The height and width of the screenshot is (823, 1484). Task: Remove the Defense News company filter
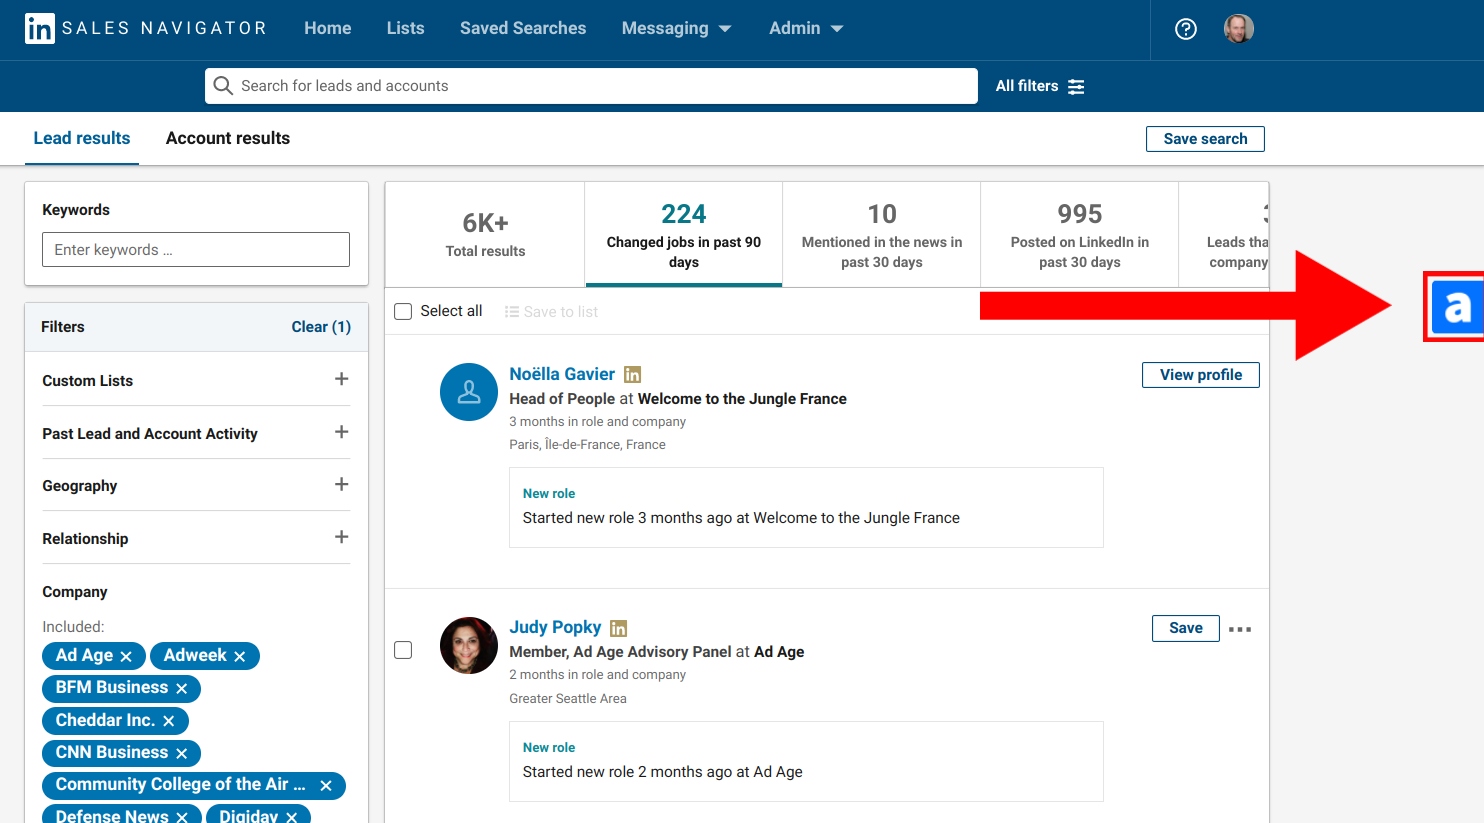[x=182, y=817]
